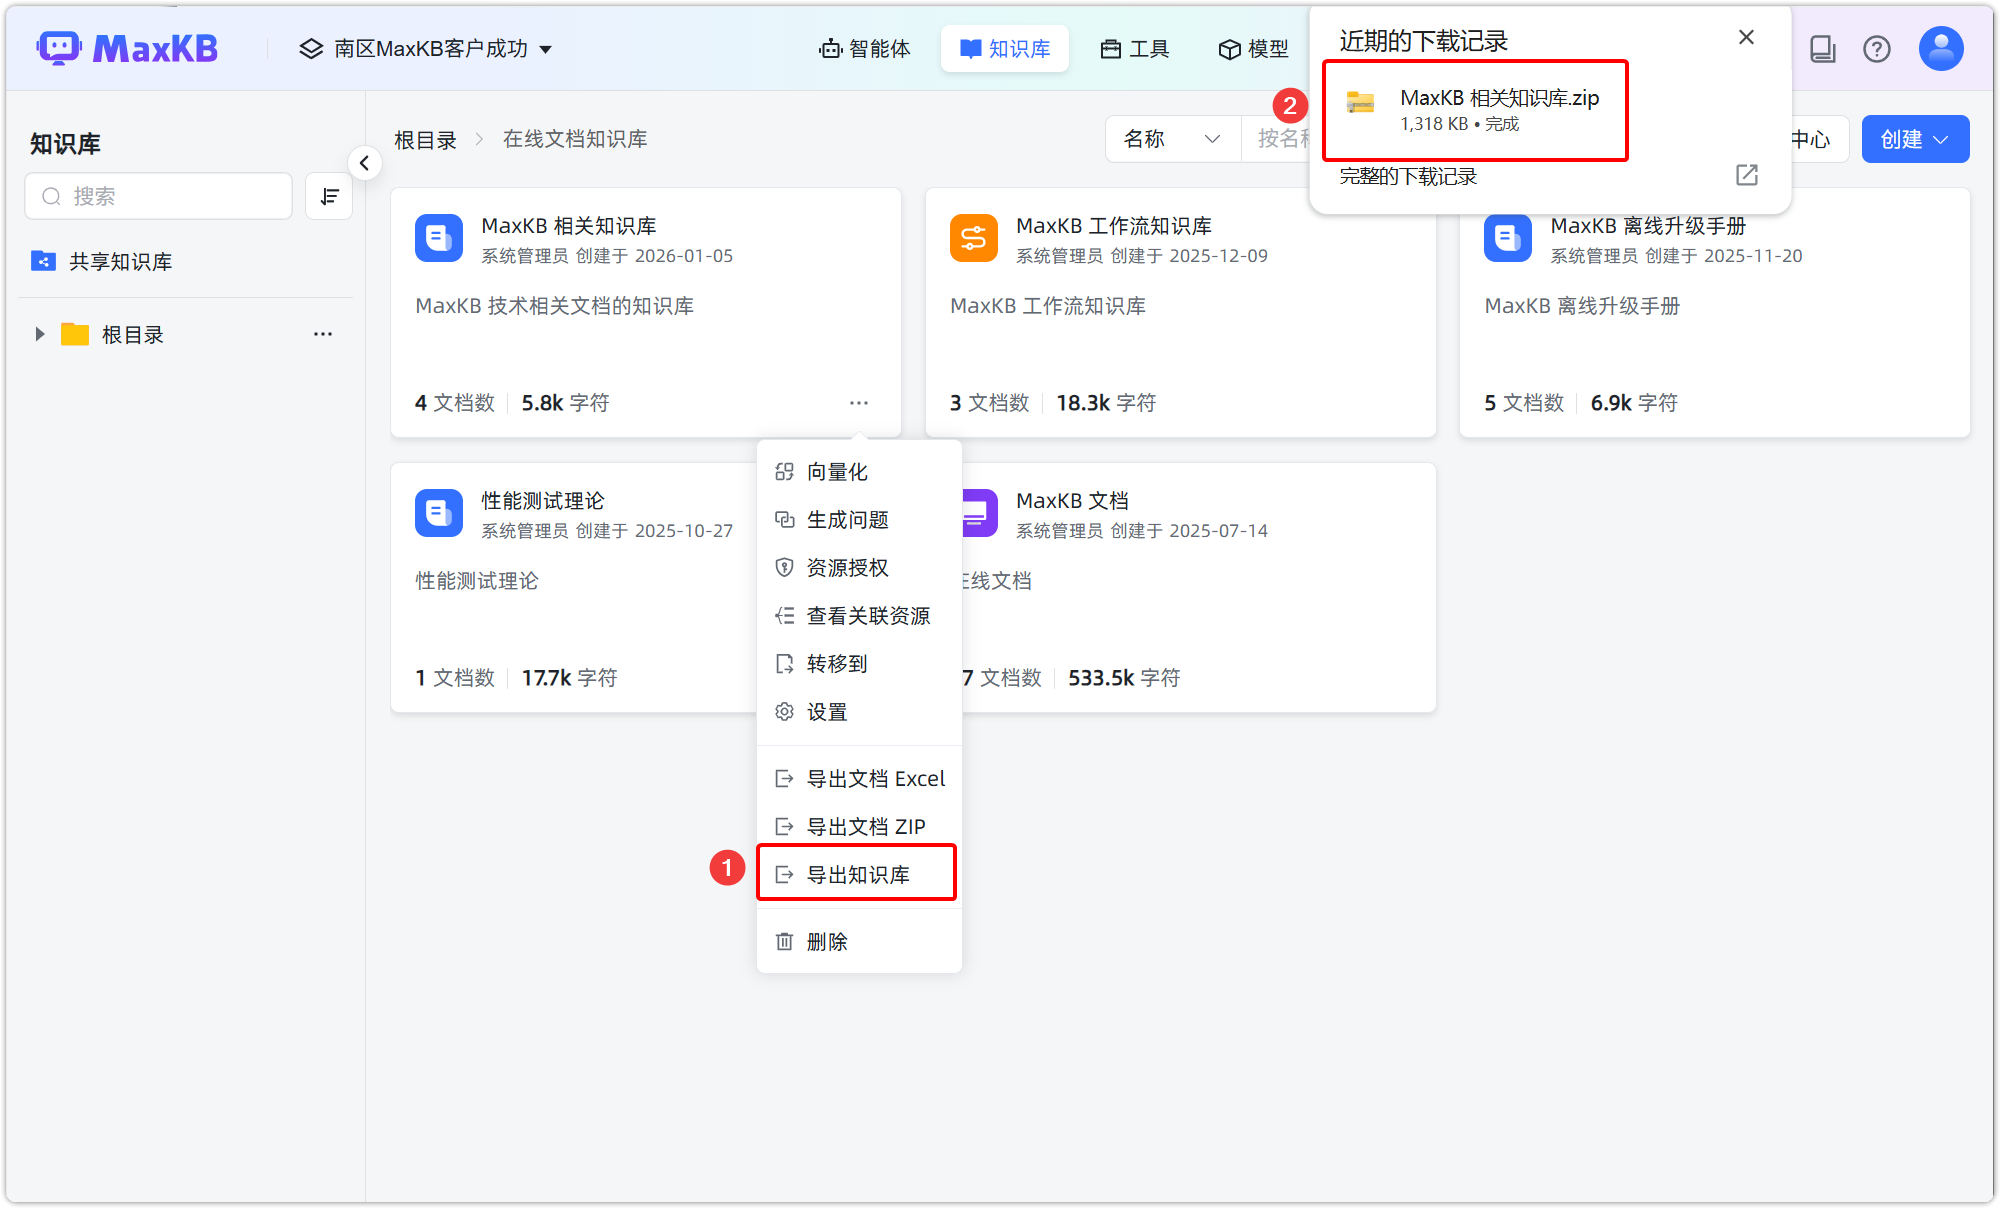
Task: Click 在线文档知识库 breadcrumb
Action: 575,139
